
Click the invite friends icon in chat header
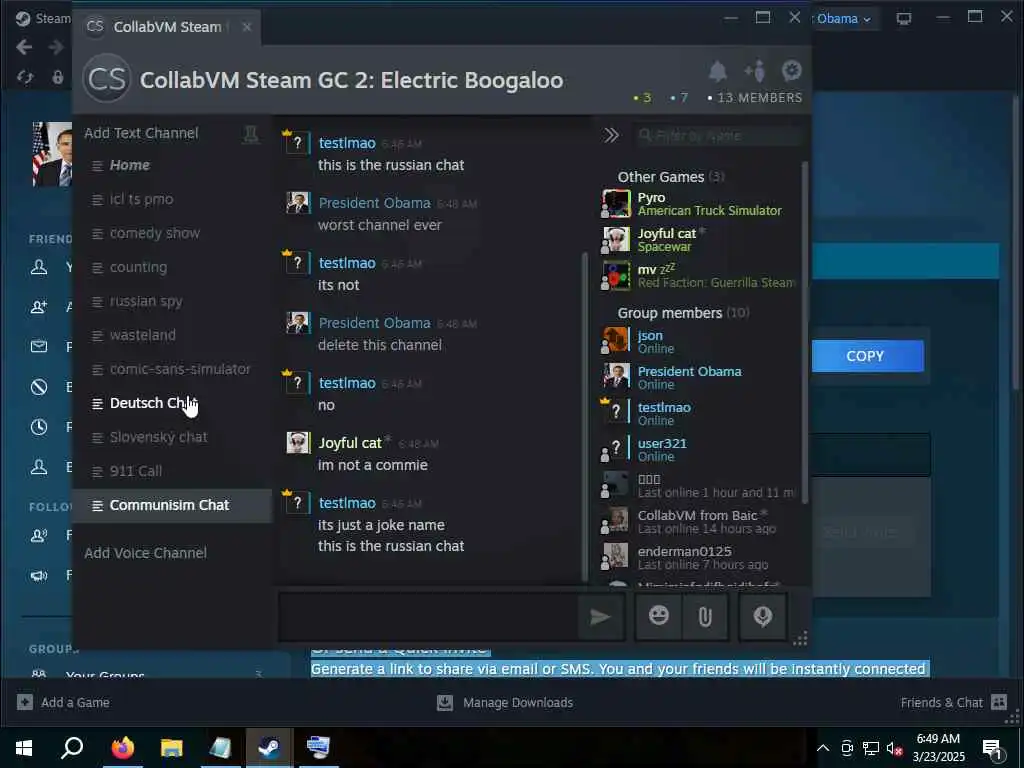[x=754, y=71]
